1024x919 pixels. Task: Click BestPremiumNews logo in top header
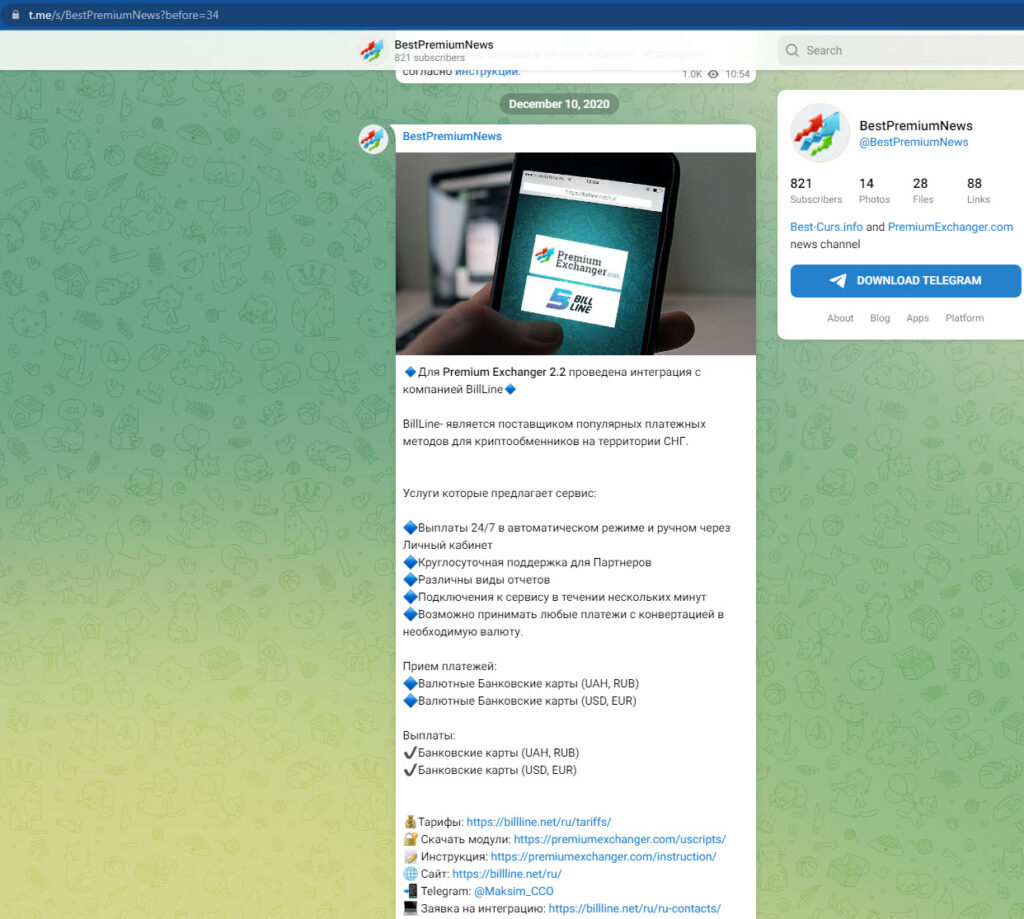pyautogui.click(x=373, y=50)
